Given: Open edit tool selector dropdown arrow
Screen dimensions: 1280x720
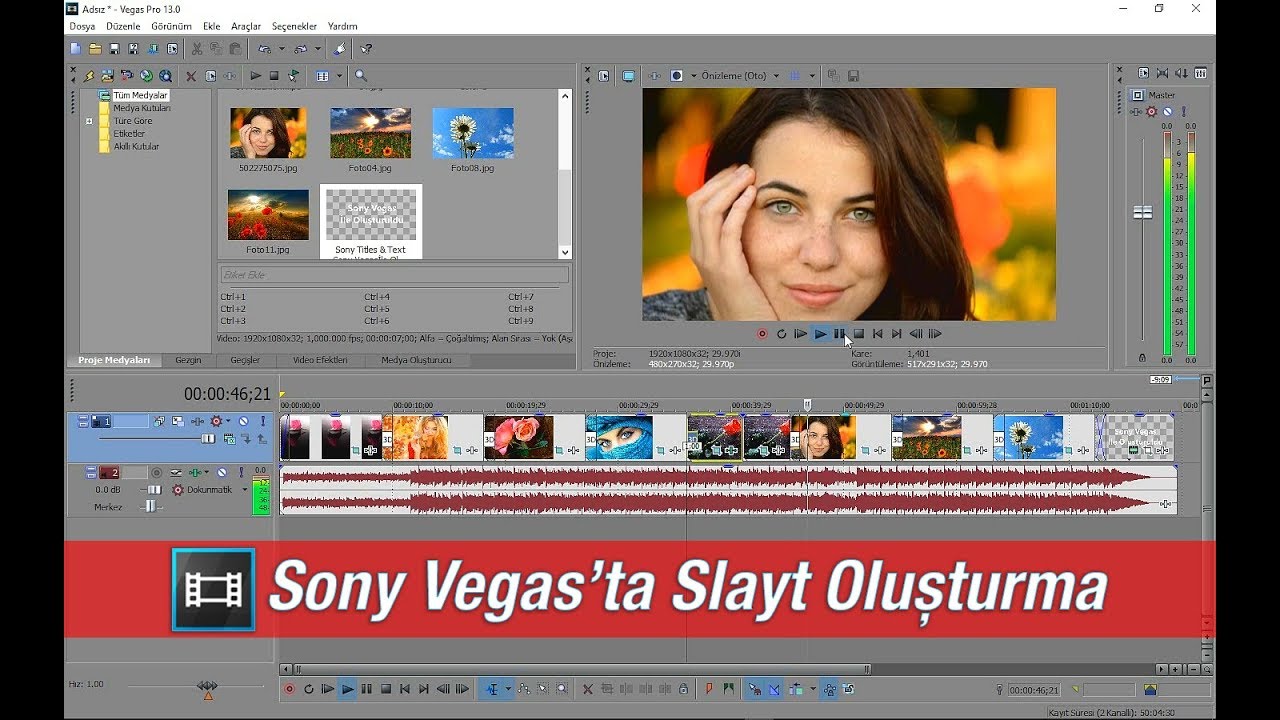Looking at the screenshot, I should tap(508, 689).
